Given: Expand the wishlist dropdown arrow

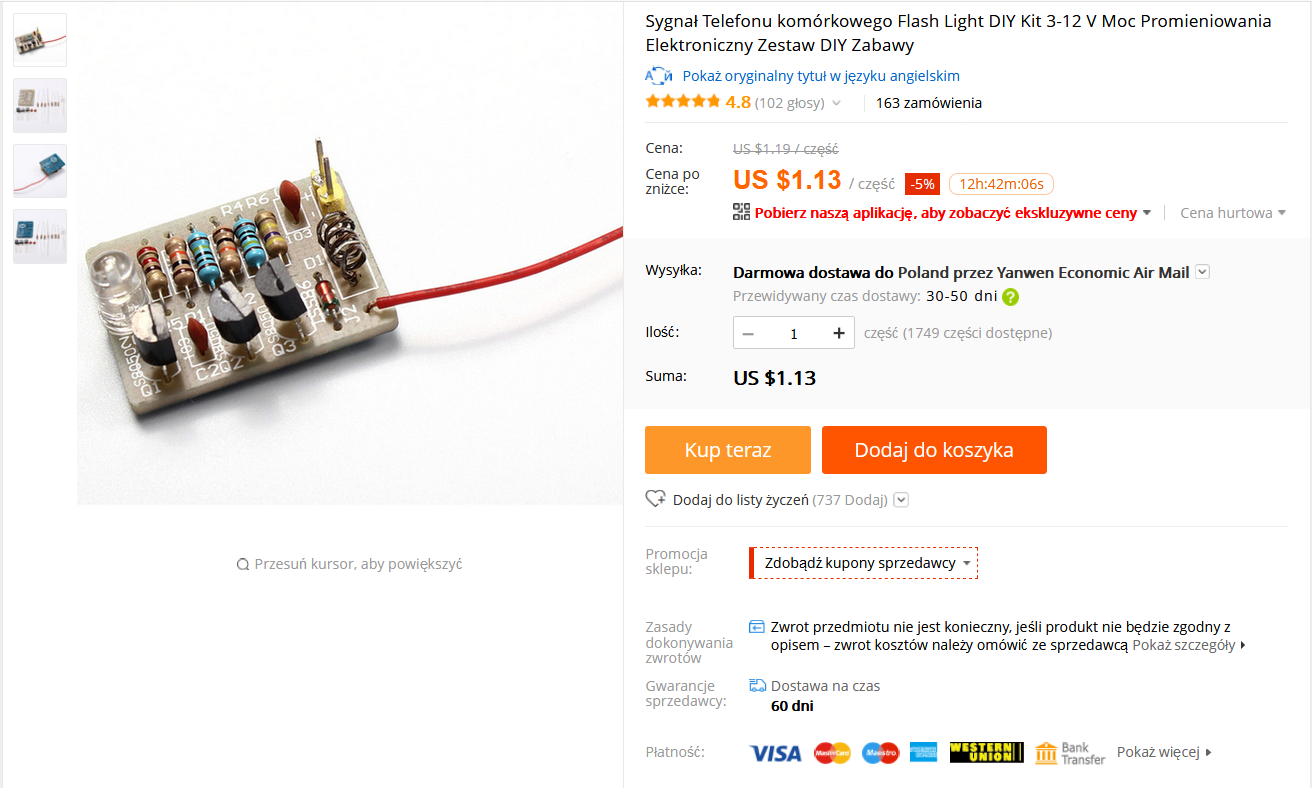Looking at the screenshot, I should 901,500.
